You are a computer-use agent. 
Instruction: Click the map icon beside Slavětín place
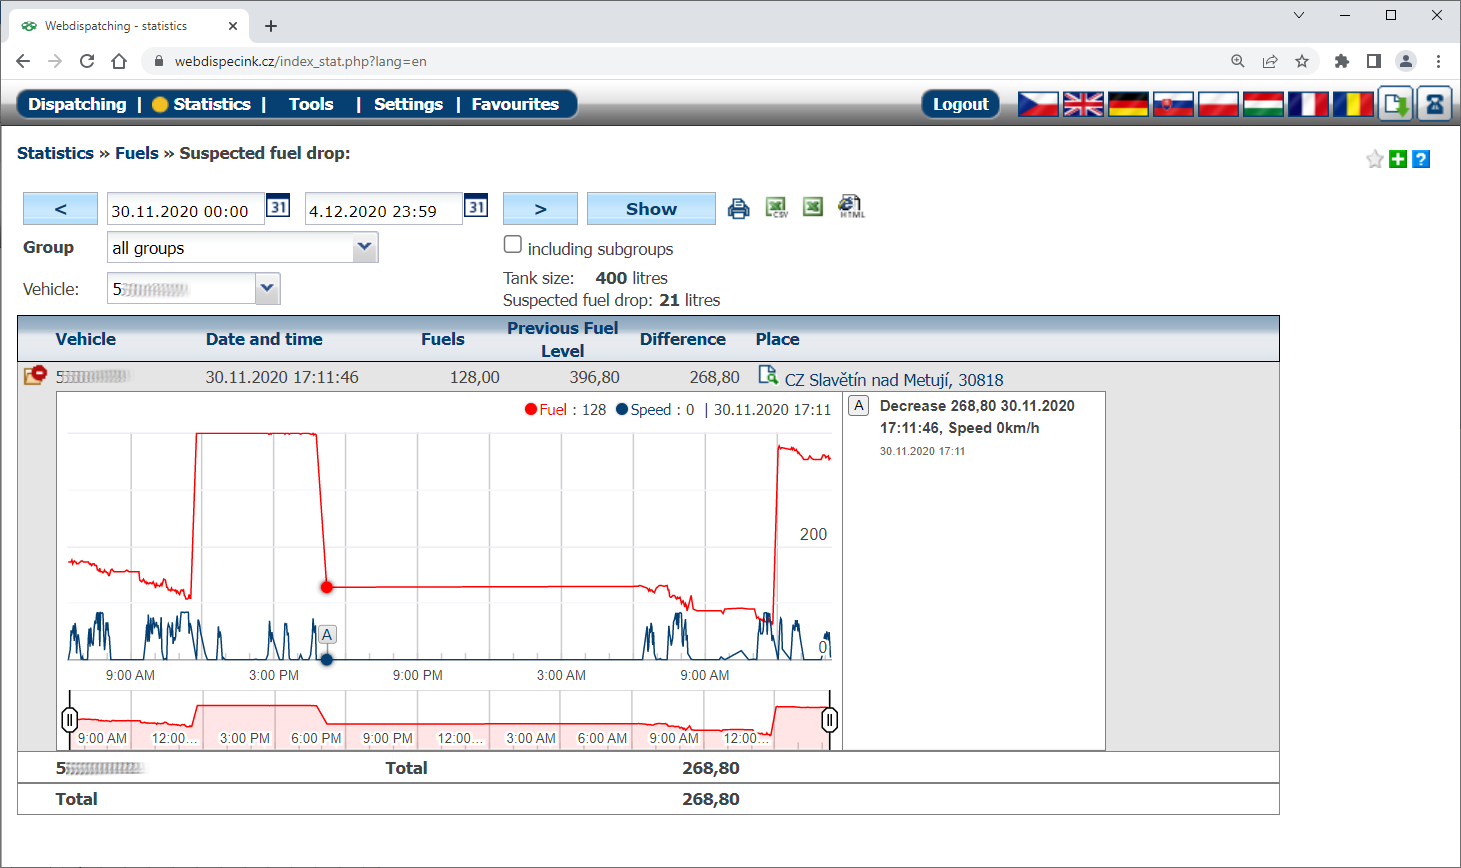(x=767, y=375)
